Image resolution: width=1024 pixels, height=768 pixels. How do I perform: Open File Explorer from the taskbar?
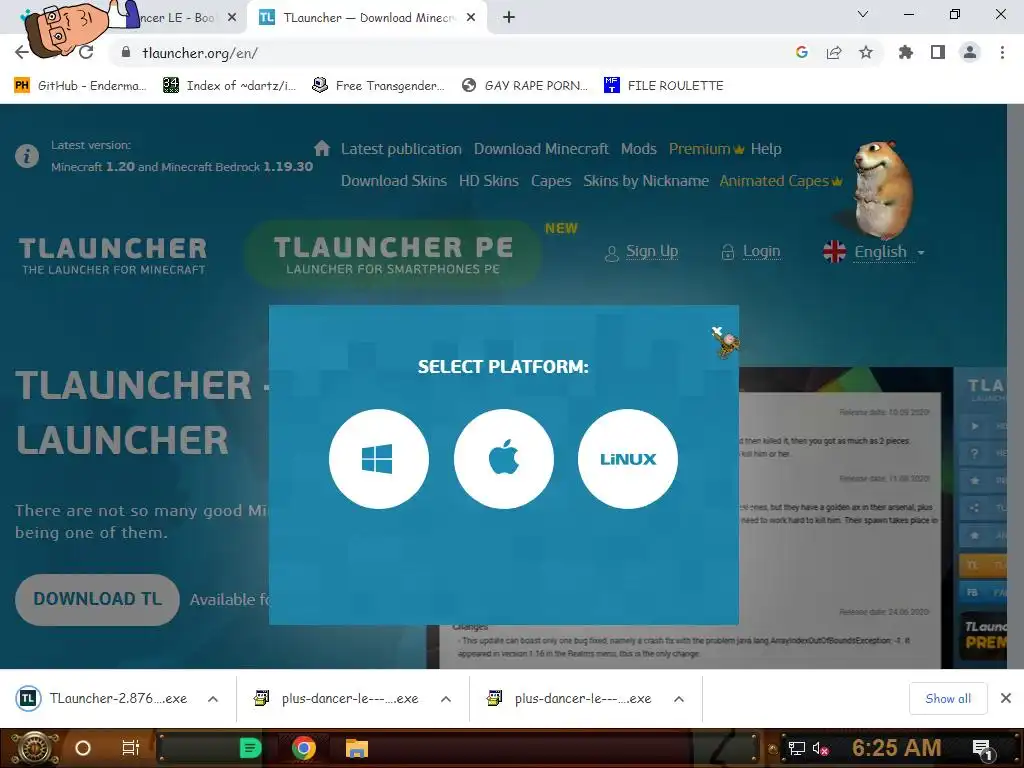pyautogui.click(x=357, y=748)
